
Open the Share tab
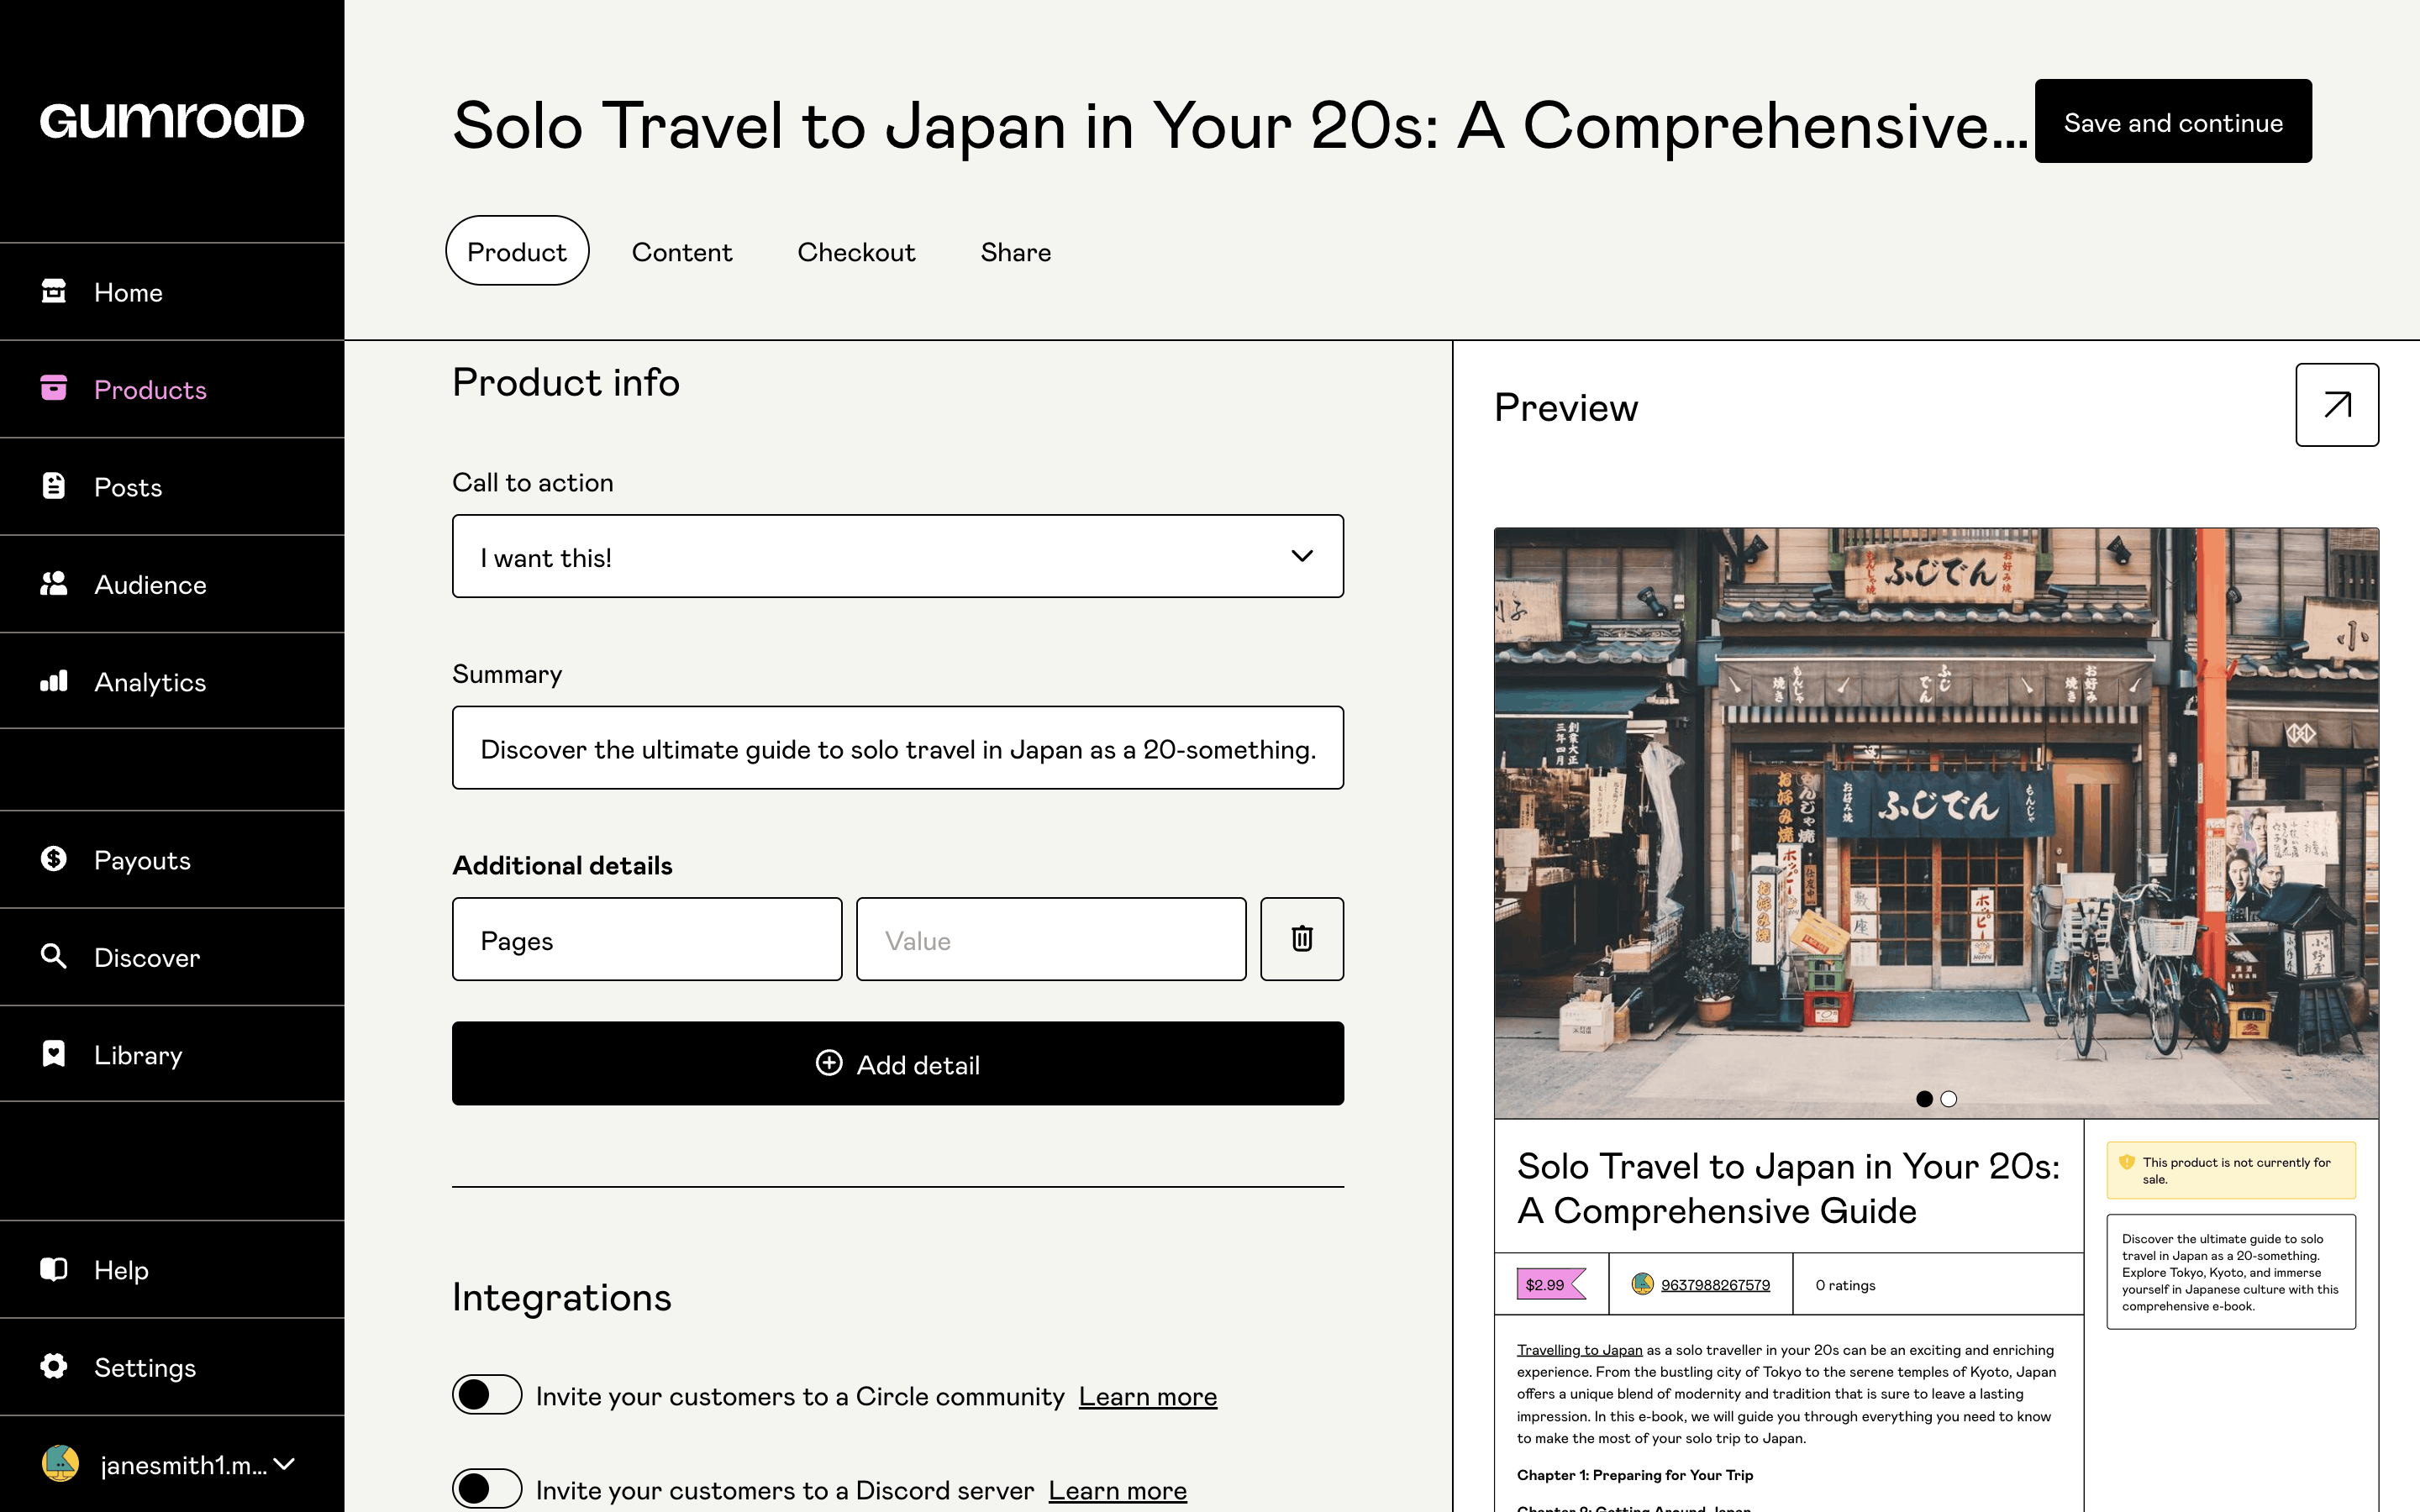1015,252
